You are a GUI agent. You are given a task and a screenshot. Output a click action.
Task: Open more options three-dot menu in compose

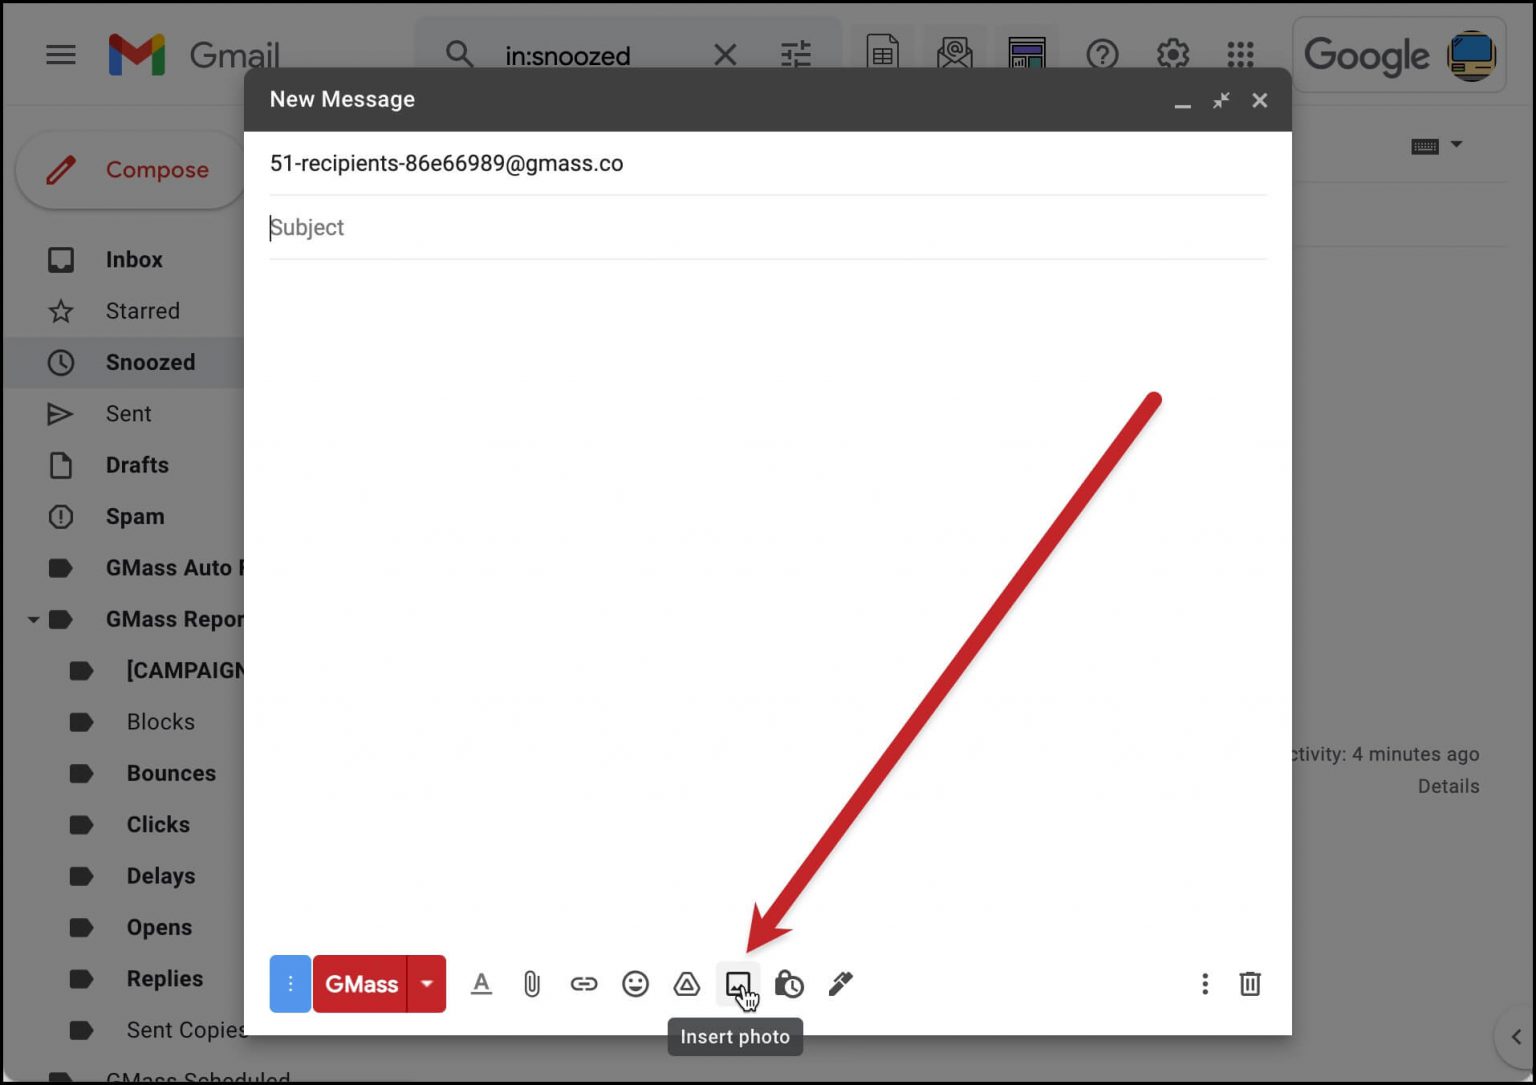pos(1205,984)
